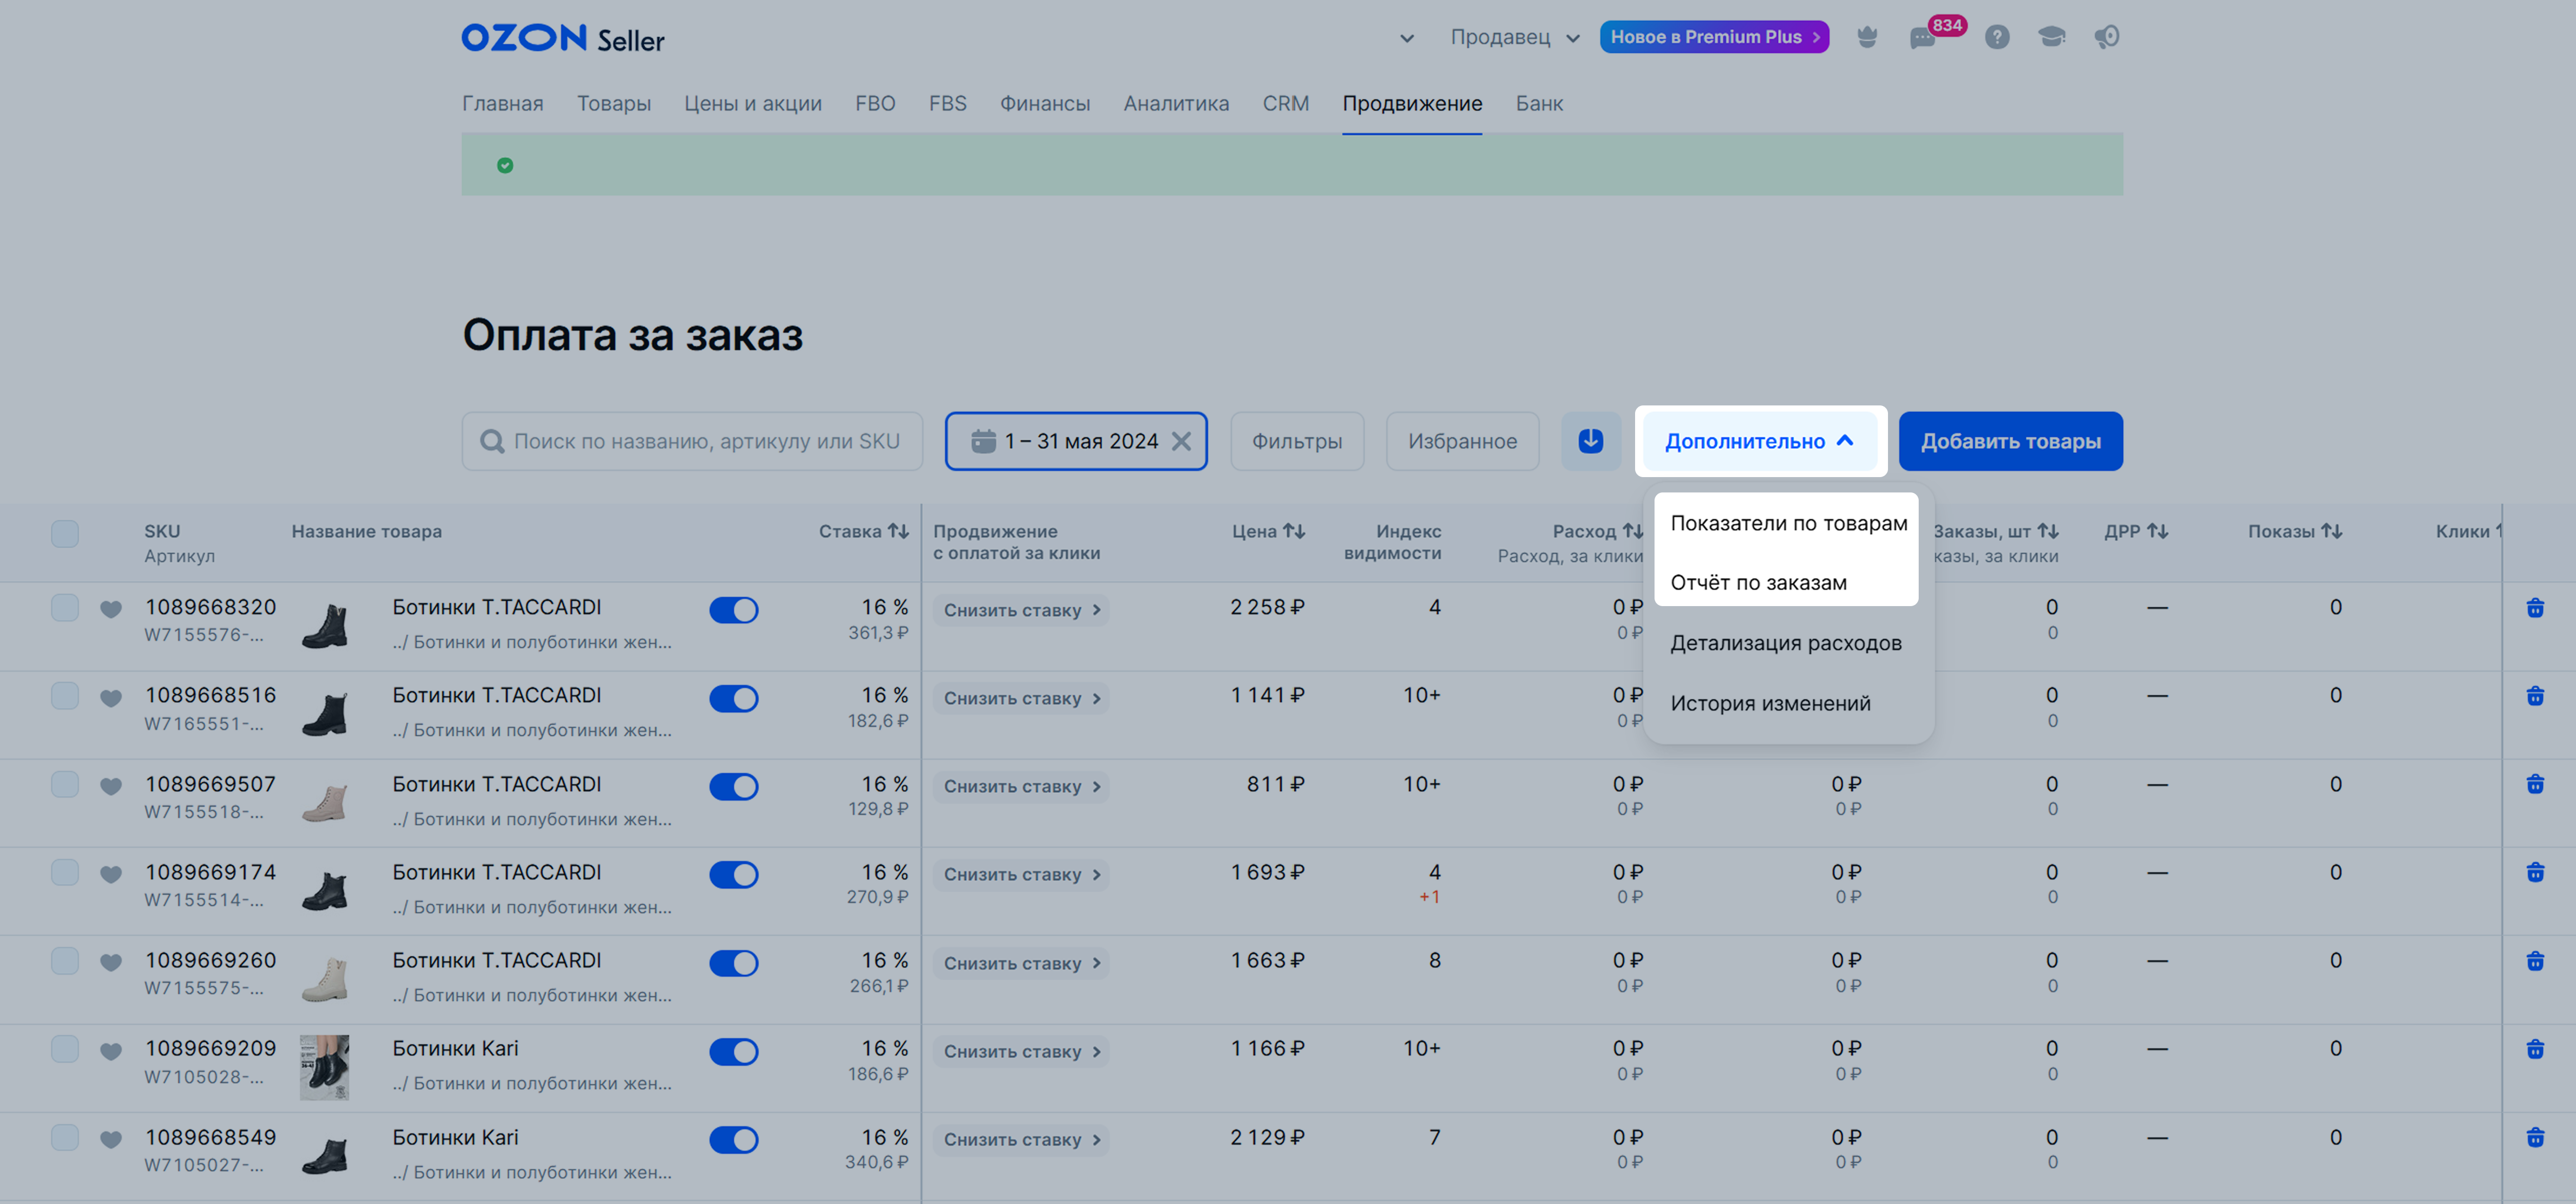This screenshot has width=2576, height=1204.
Task: Tick the select-all checkbox in table header
Action: coord(65,533)
